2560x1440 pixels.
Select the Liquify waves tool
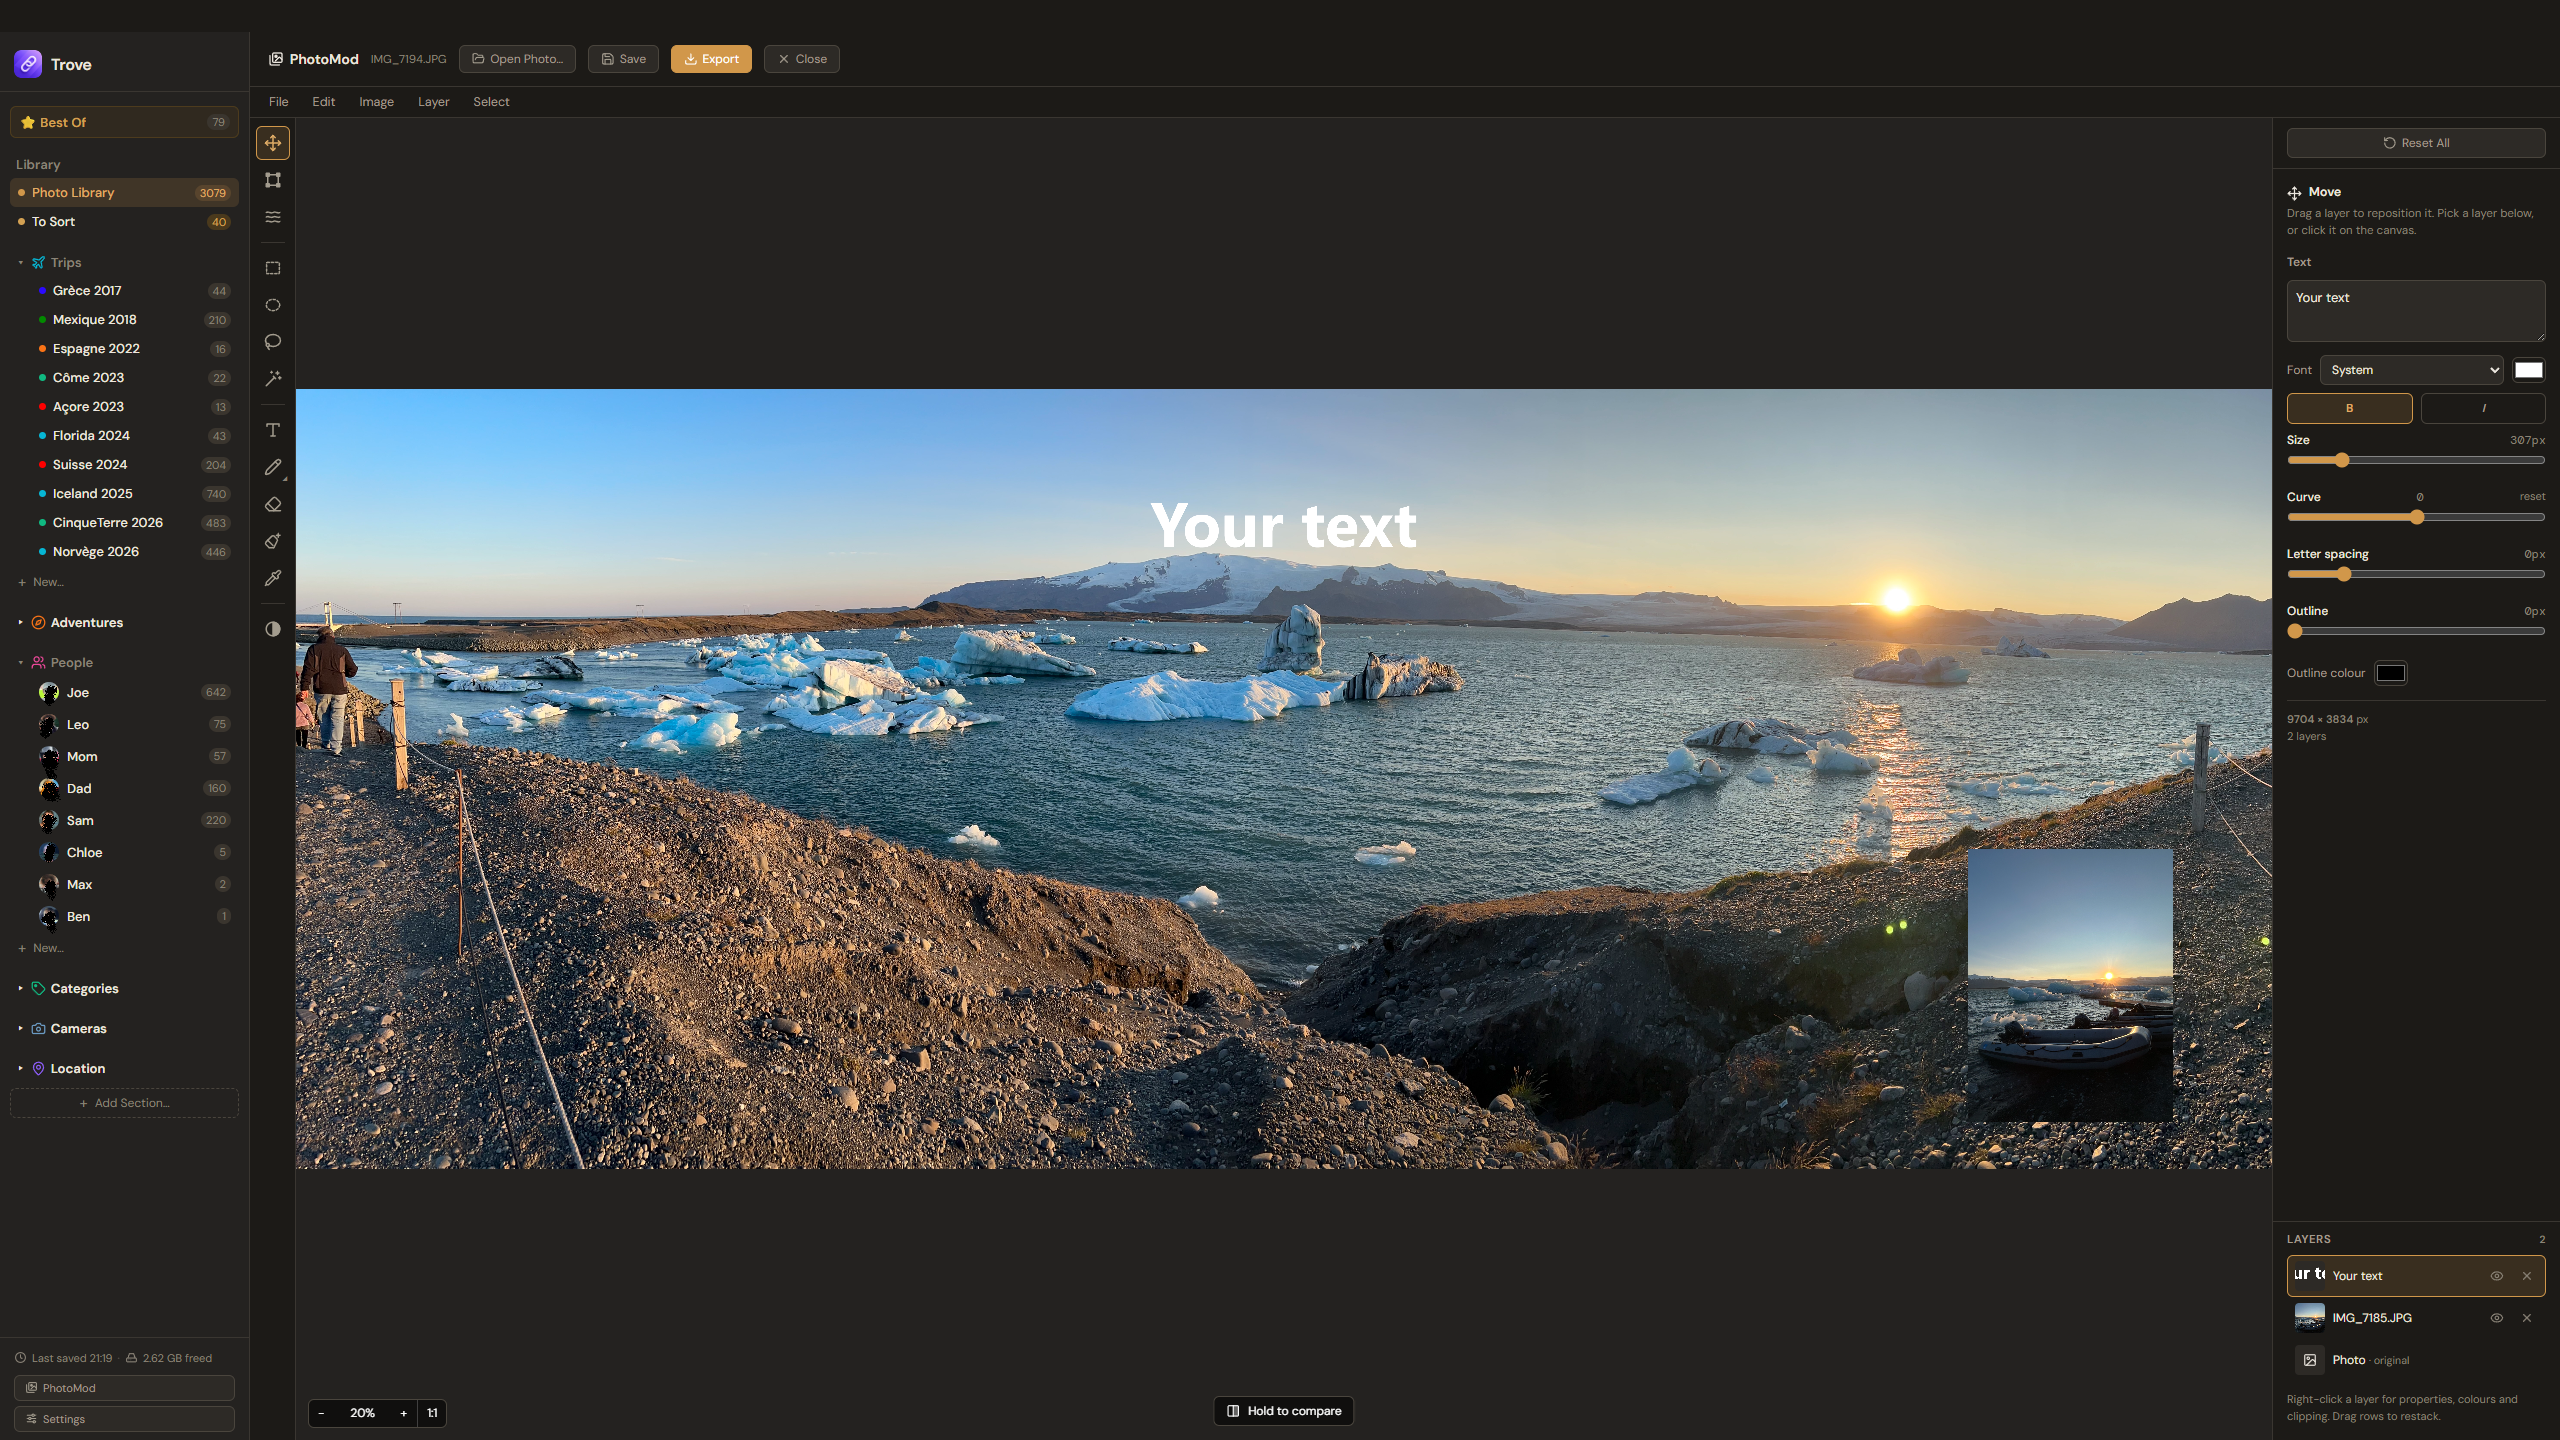pyautogui.click(x=272, y=217)
